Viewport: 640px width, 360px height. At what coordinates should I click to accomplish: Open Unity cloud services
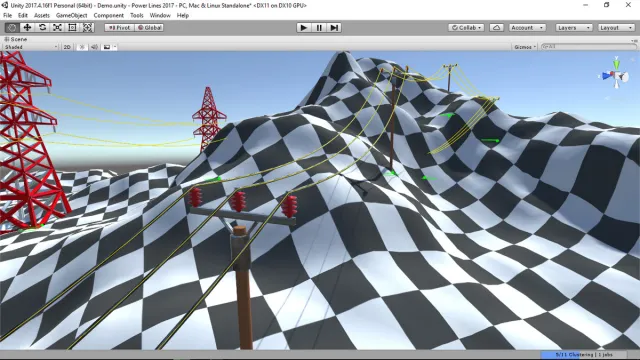tap(496, 27)
